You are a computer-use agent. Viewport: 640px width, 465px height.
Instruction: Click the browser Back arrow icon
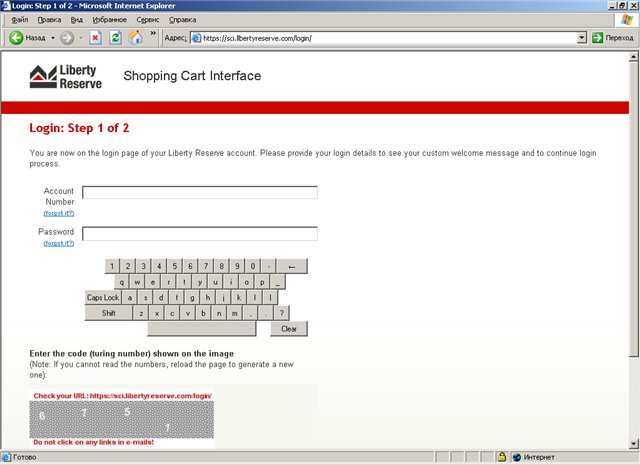click(x=16, y=38)
